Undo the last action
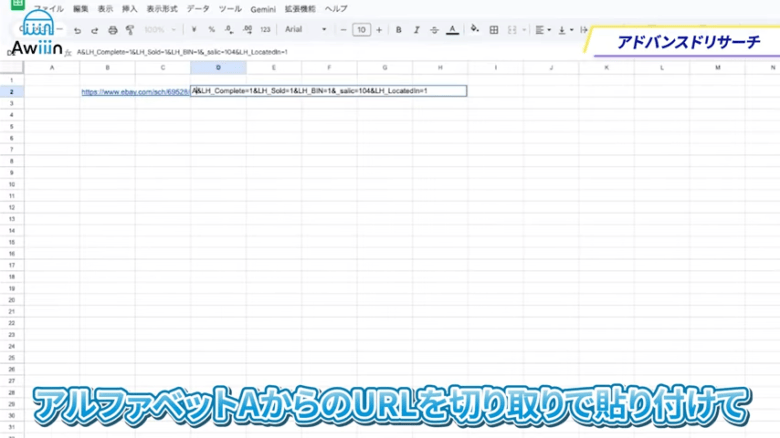The width and height of the screenshot is (780, 438). (x=77, y=30)
